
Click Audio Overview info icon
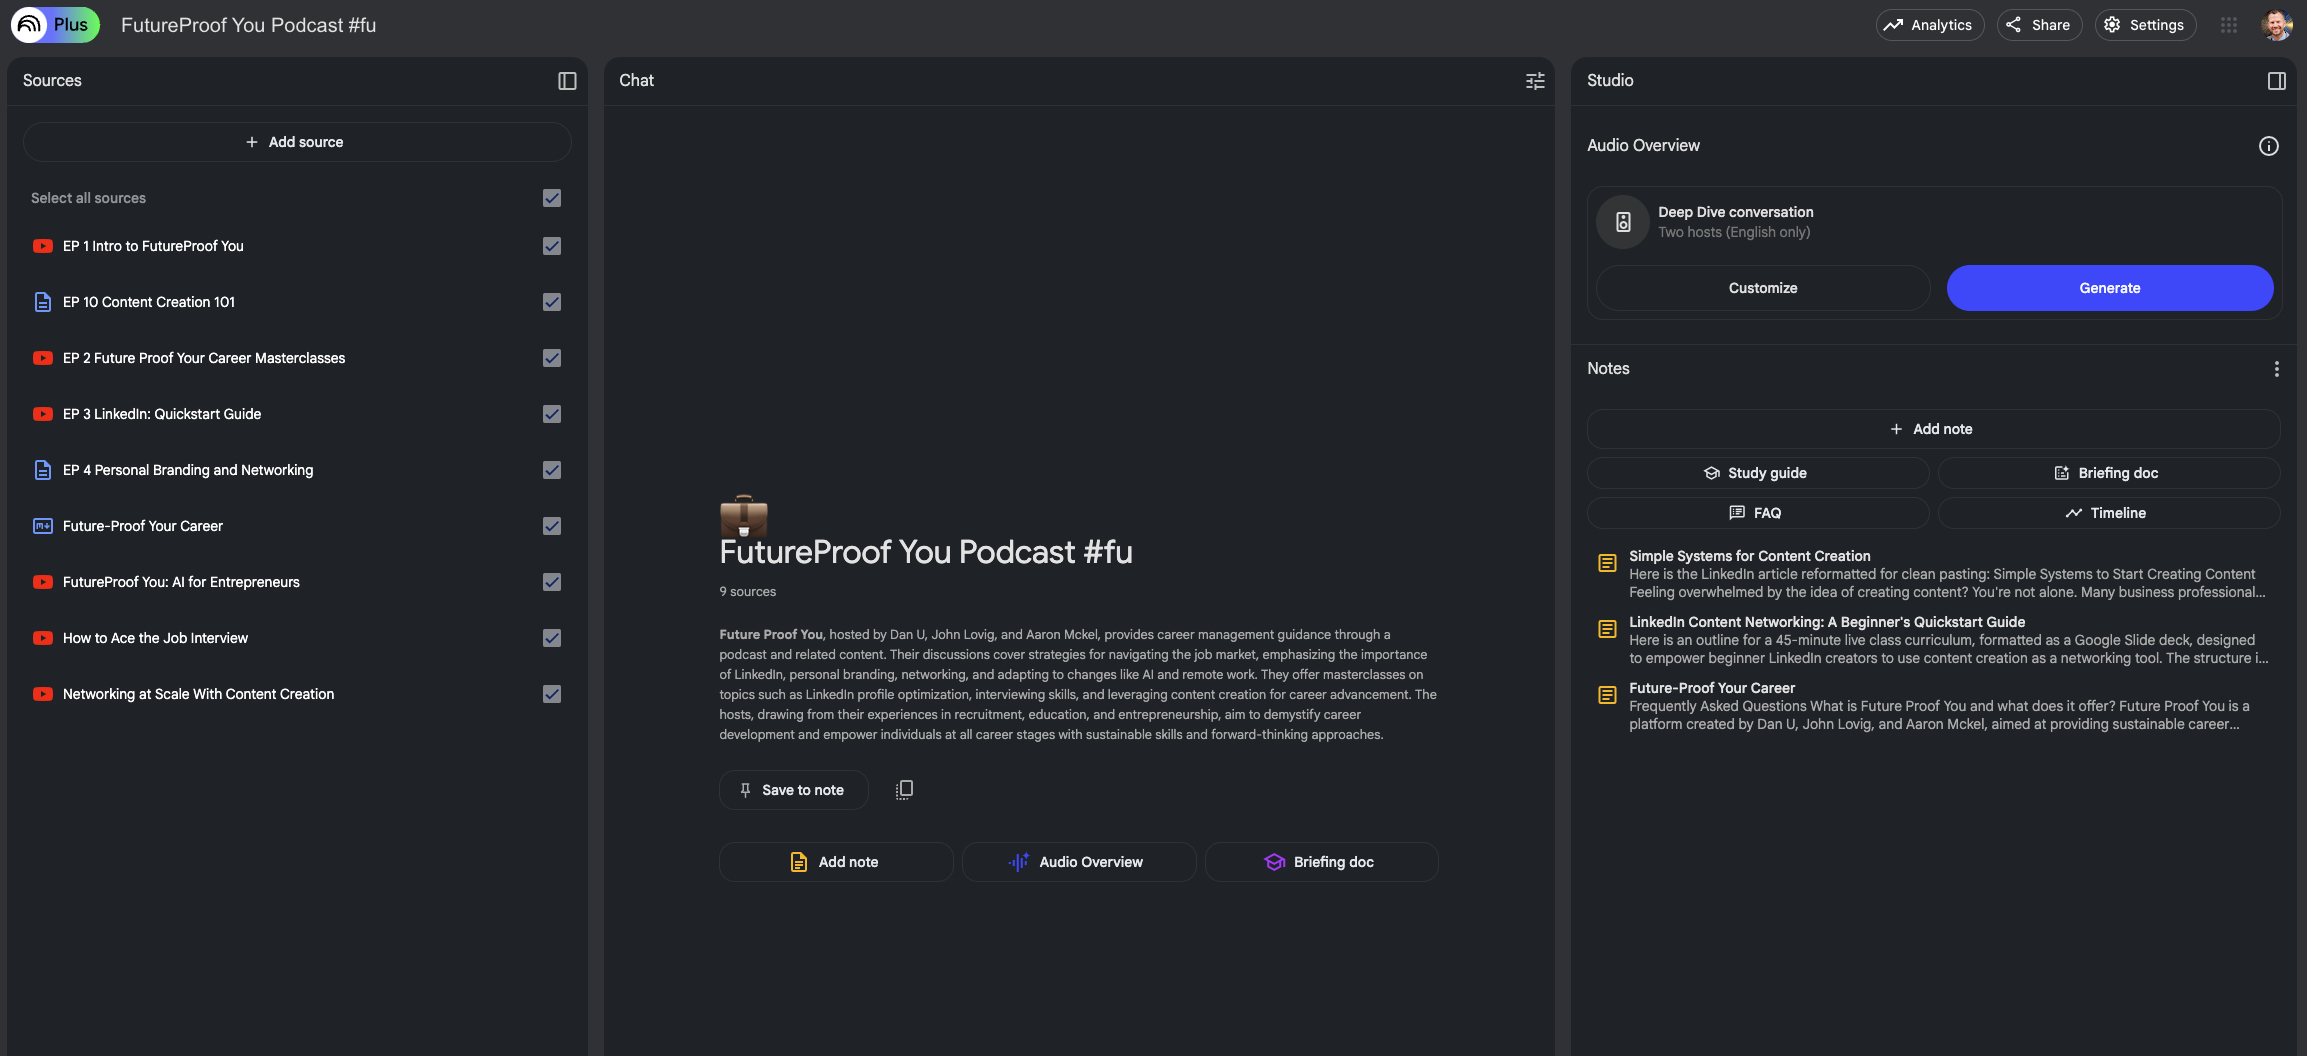click(2269, 146)
